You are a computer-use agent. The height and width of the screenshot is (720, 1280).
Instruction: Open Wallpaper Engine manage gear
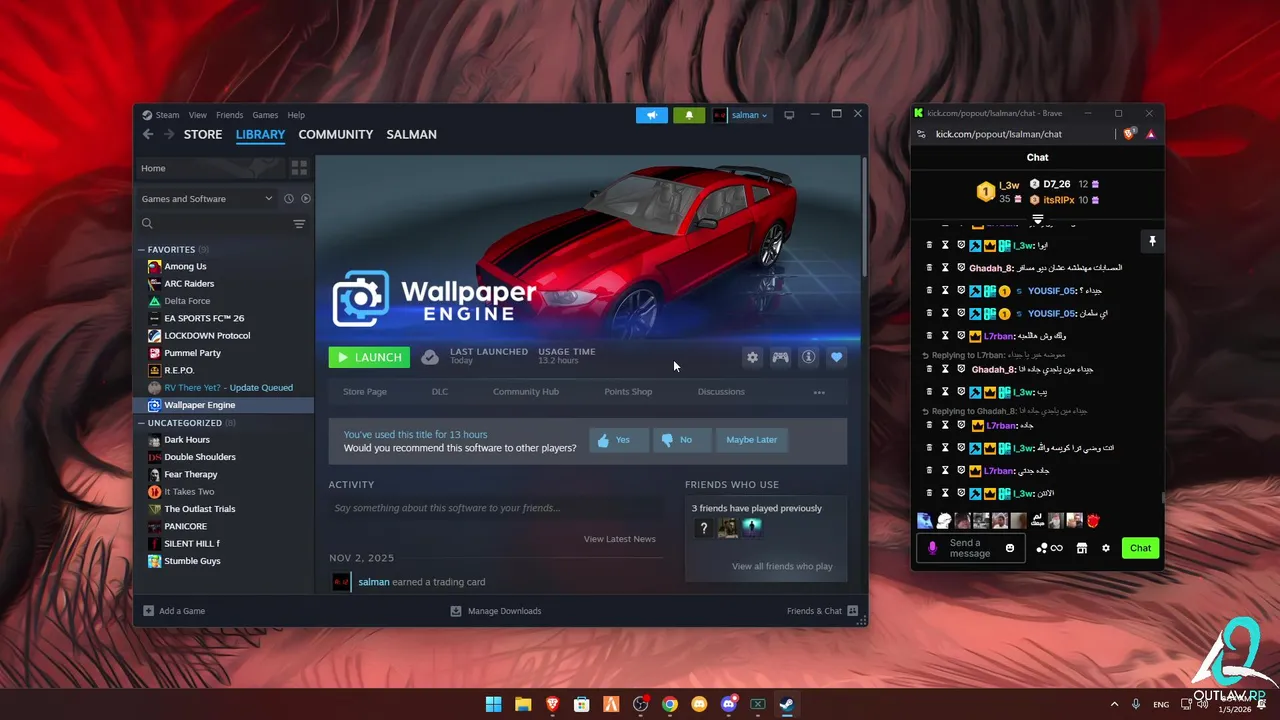coord(752,357)
